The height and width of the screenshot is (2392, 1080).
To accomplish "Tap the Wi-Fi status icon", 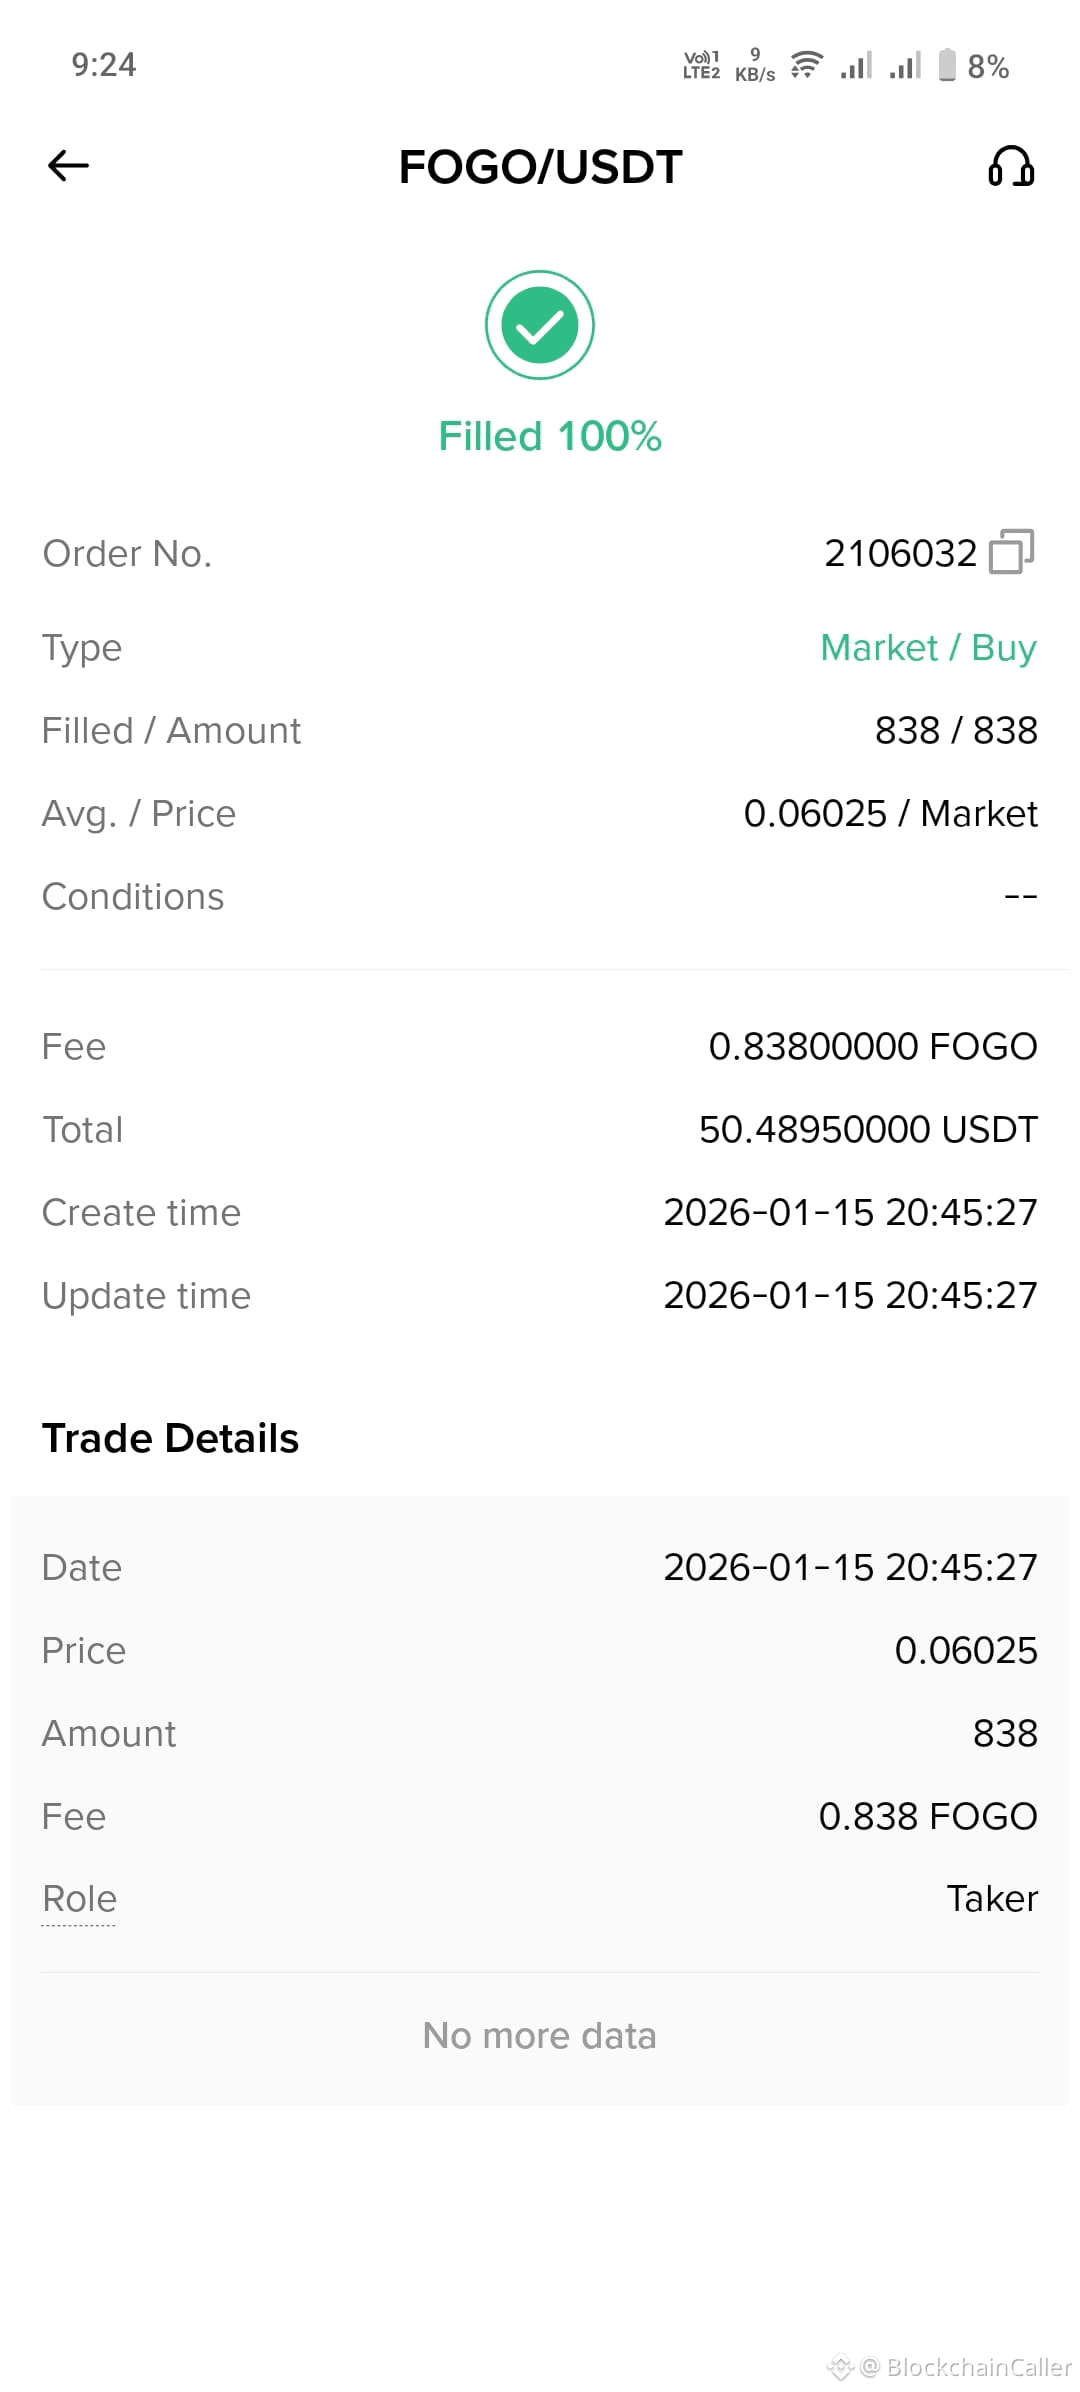I will pyautogui.click(x=806, y=65).
